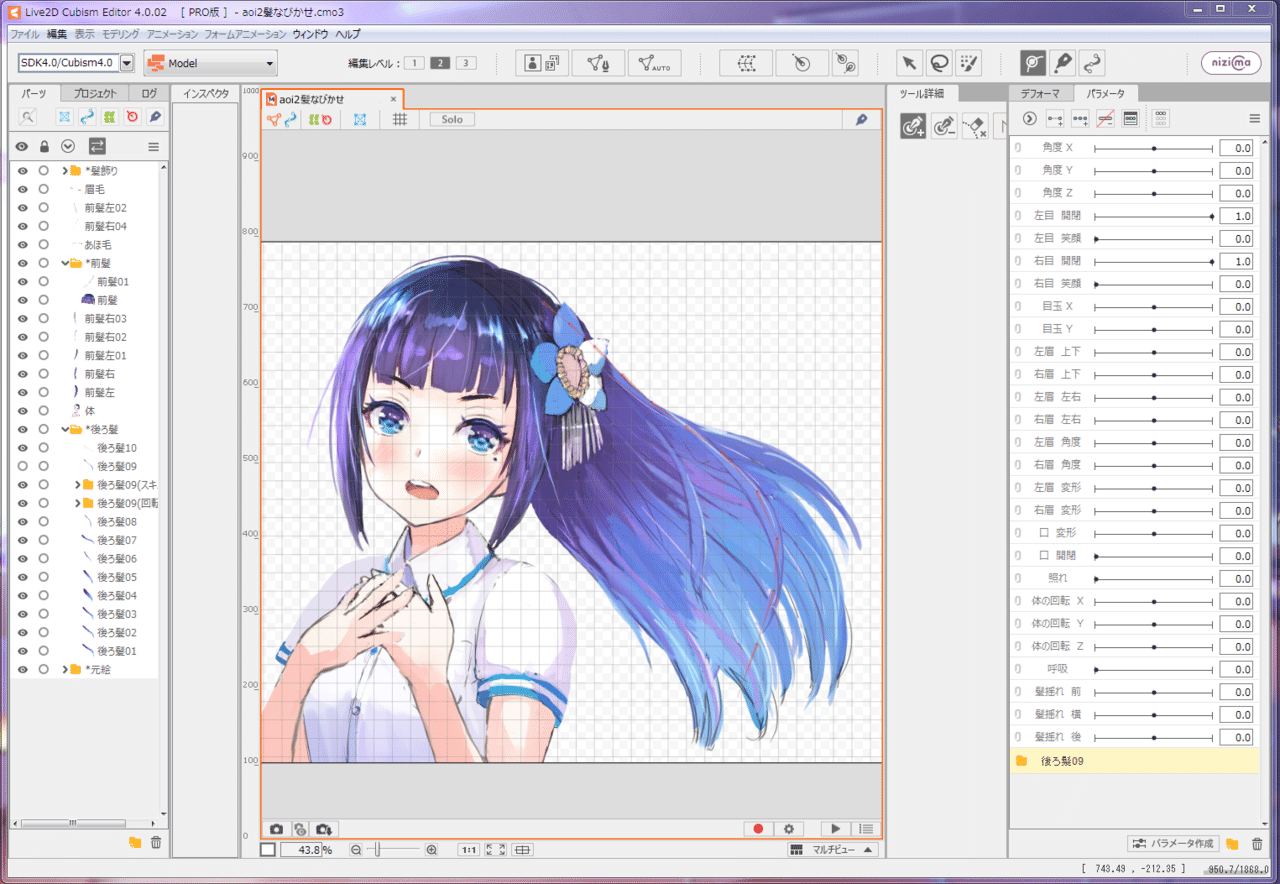Open the Parts panel hamburger menu
The height and width of the screenshot is (884, 1280).
(153, 146)
